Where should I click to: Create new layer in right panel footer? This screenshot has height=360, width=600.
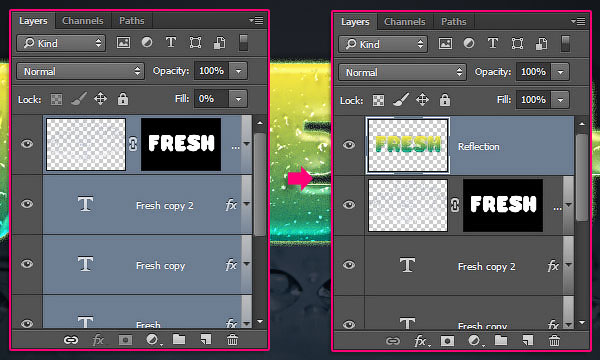pos(528,340)
